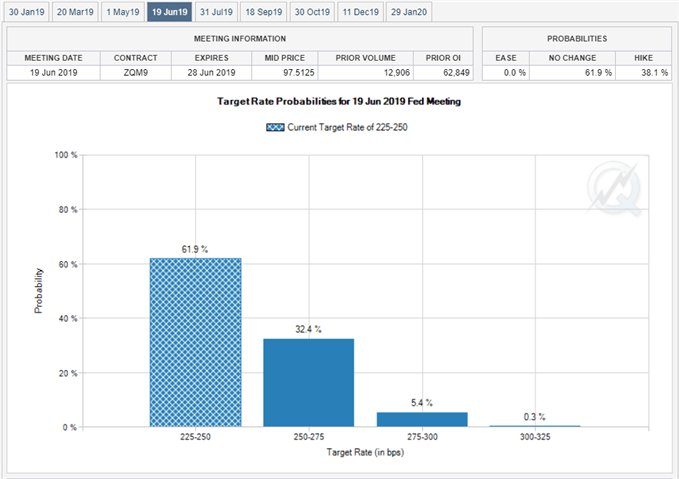Go to the 31 Jul19 tab
The height and width of the screenshot is (479, 679).
[216, 12]
